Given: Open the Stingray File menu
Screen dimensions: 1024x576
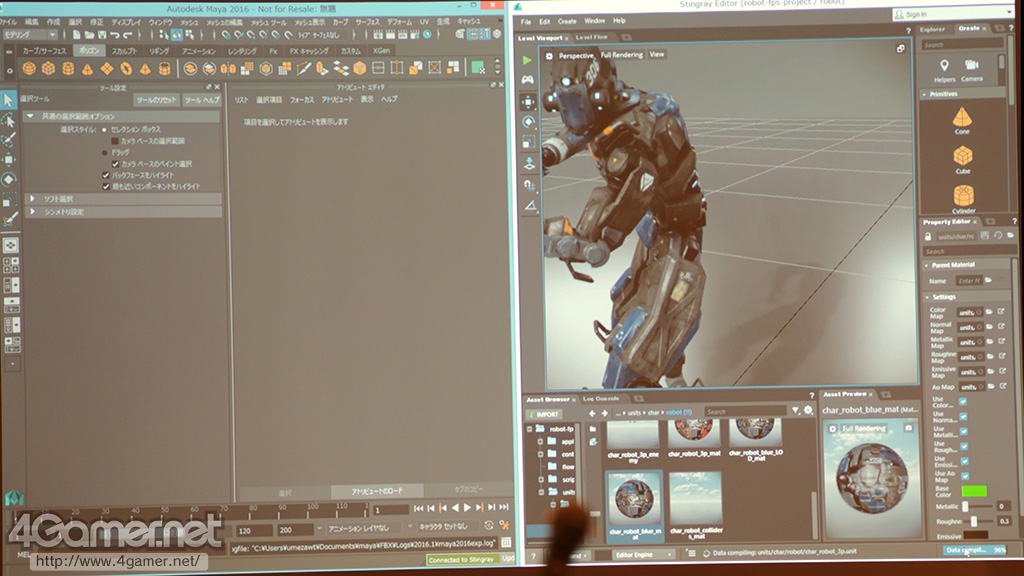Looking at the screenshot, I should click(x=526, y=22).
